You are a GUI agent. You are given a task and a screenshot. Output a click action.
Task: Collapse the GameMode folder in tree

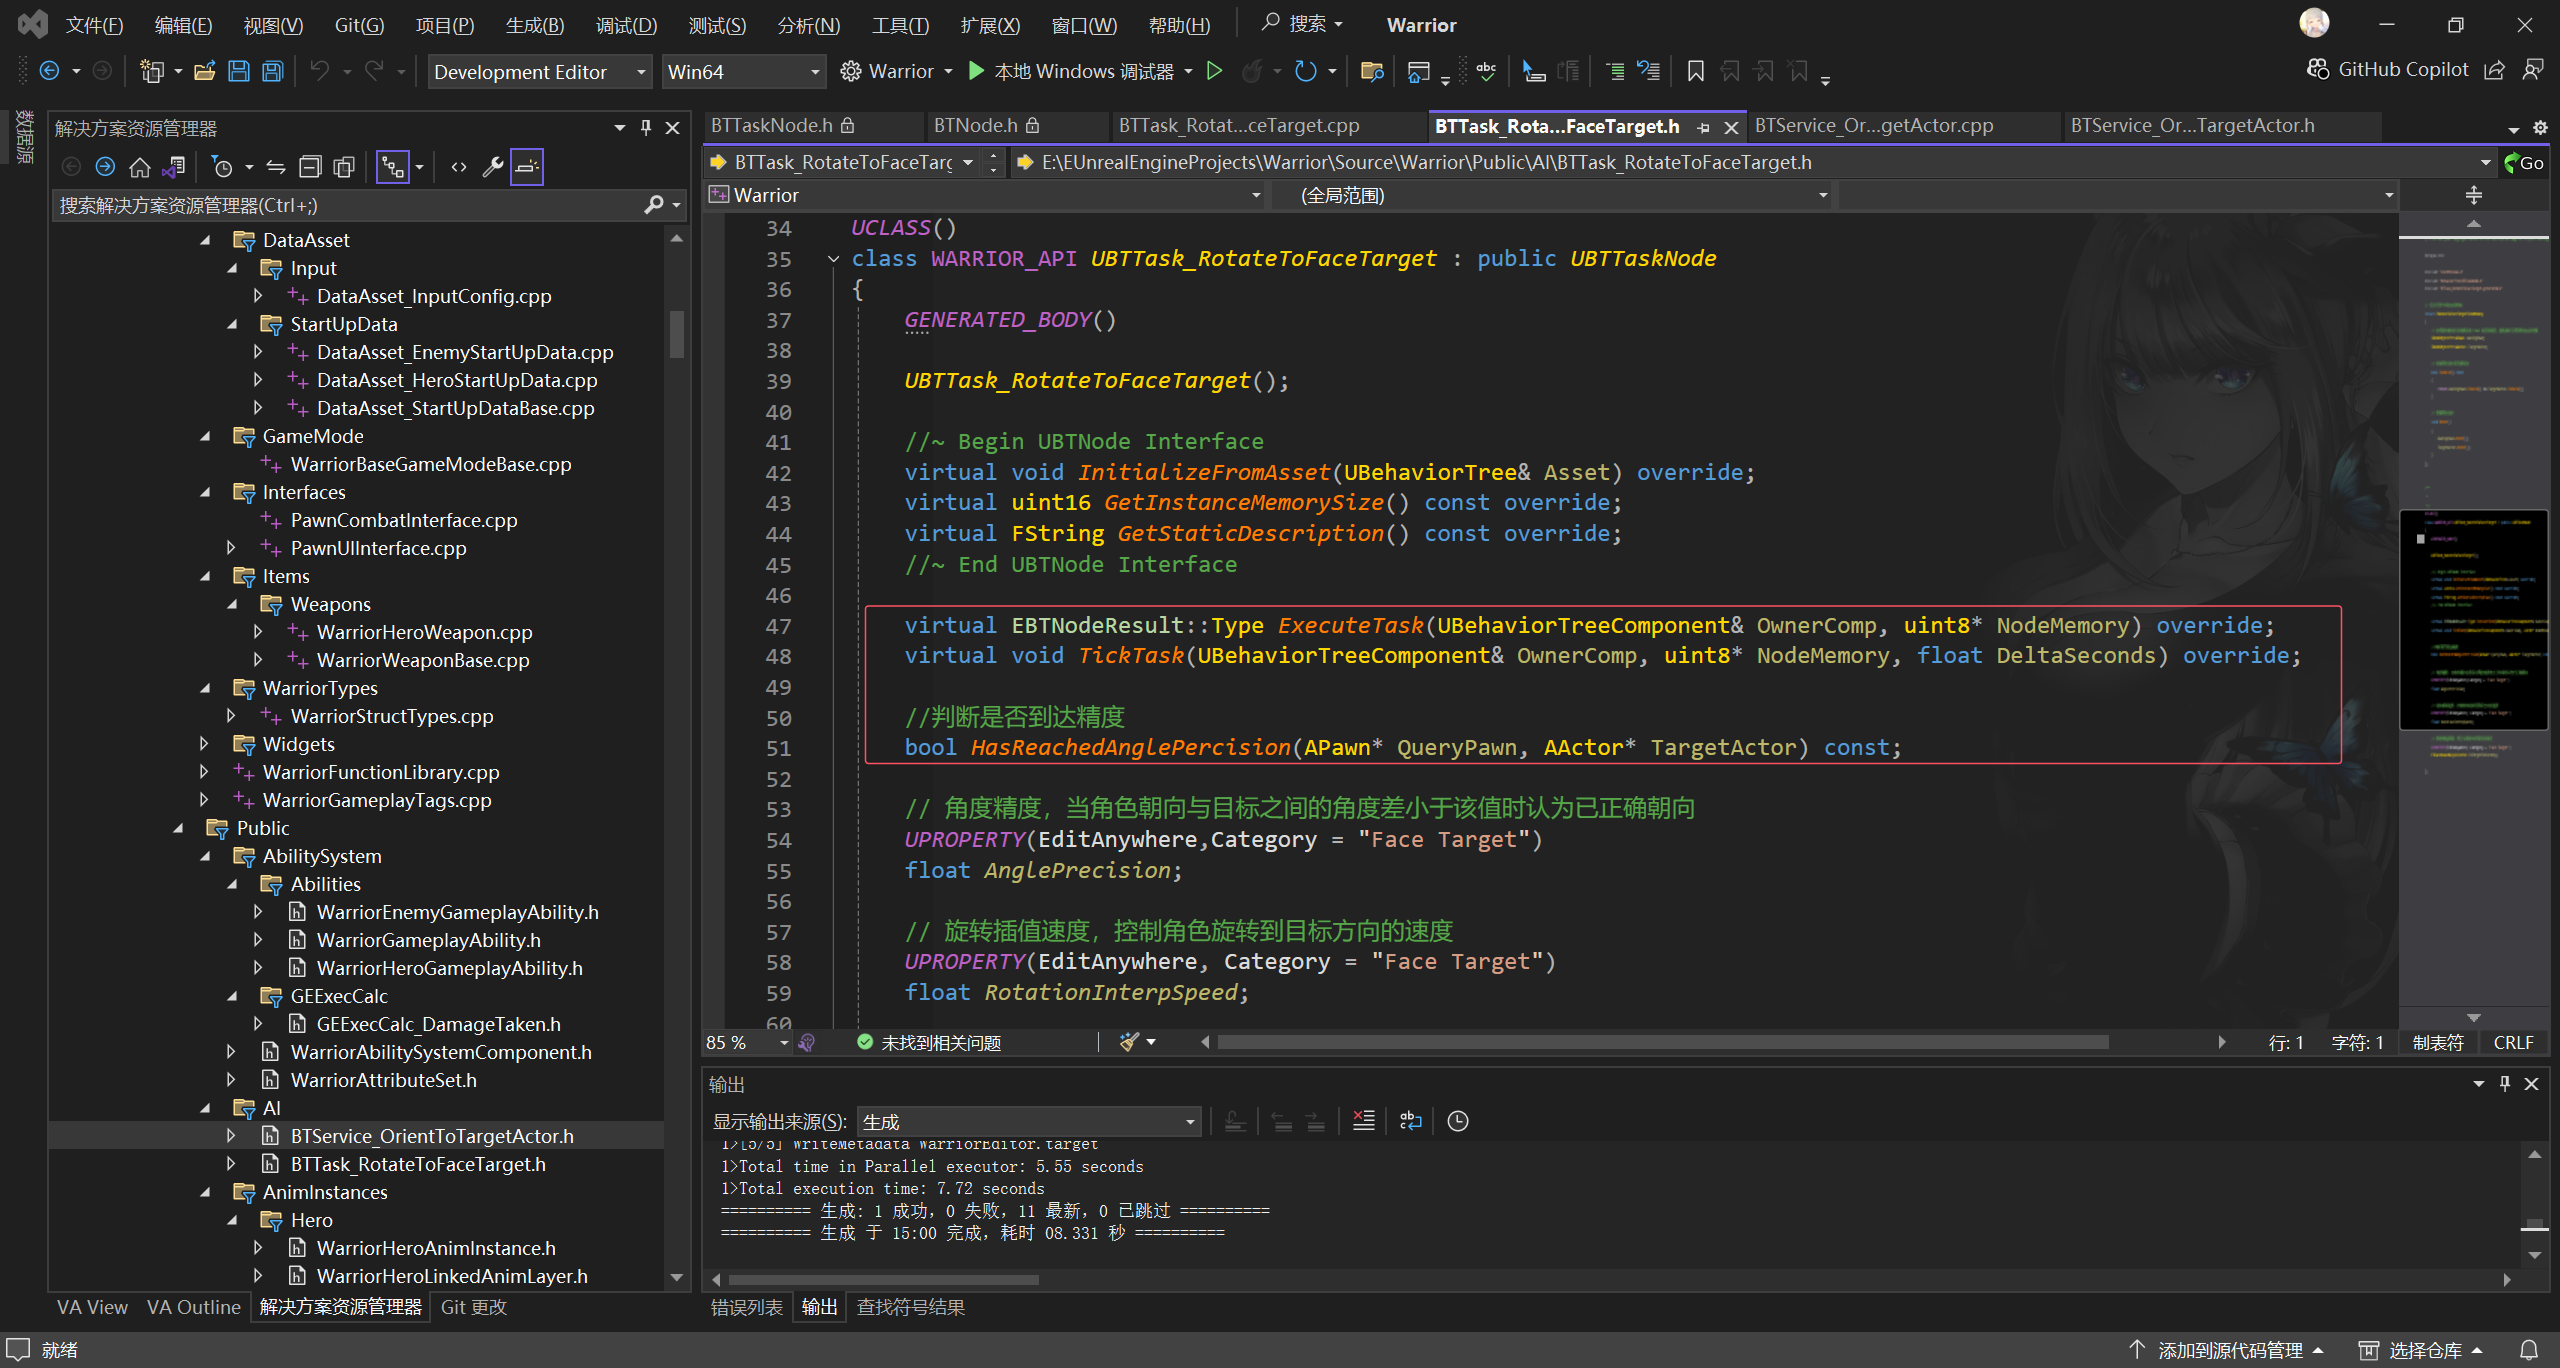tap(206, 436)
